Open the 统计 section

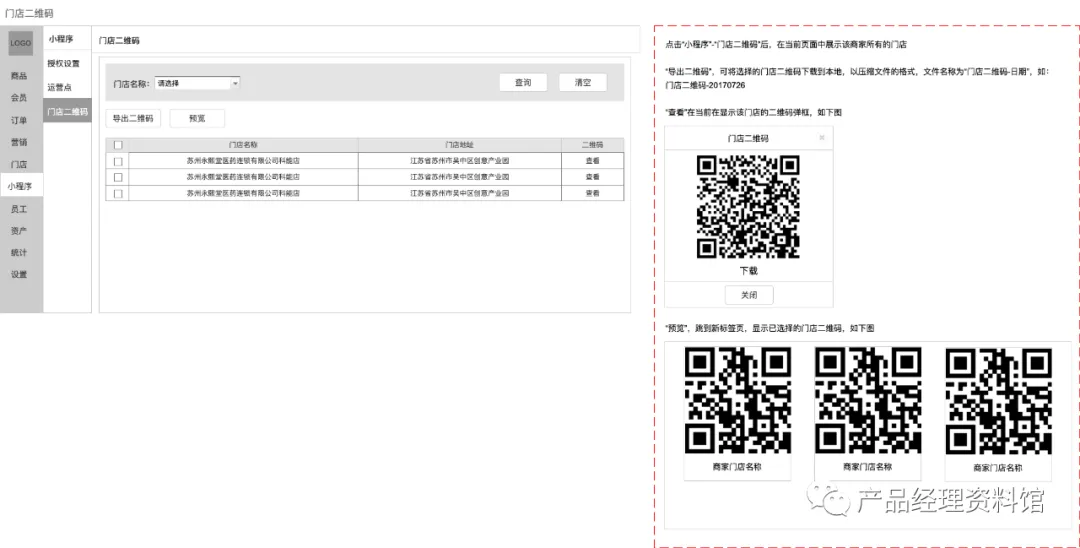[x=19, y=253]
